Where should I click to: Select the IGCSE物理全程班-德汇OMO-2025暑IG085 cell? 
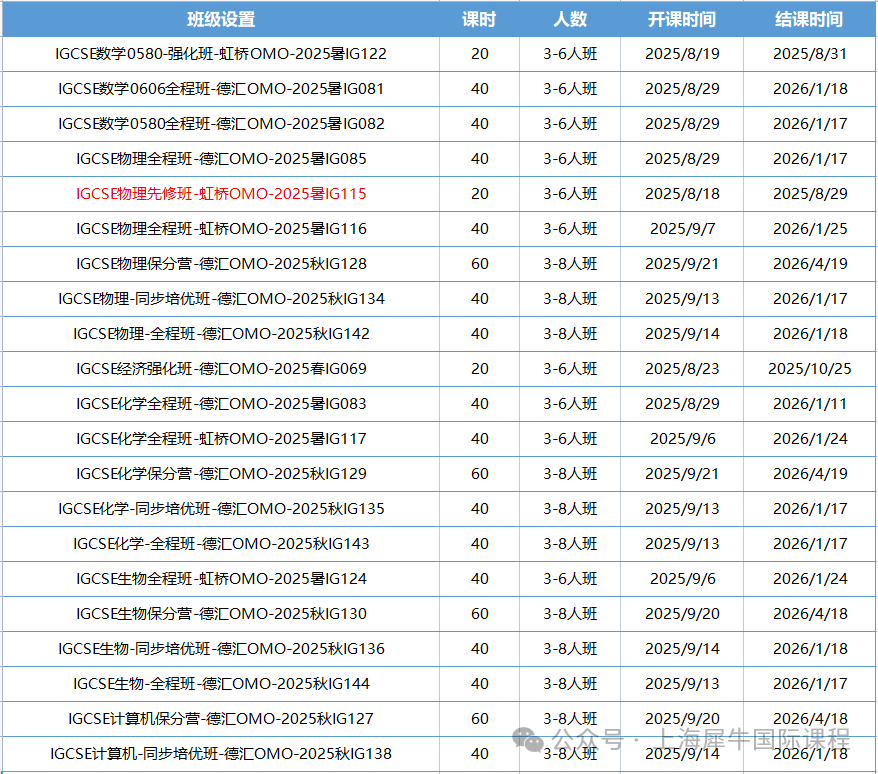[221, 159]
